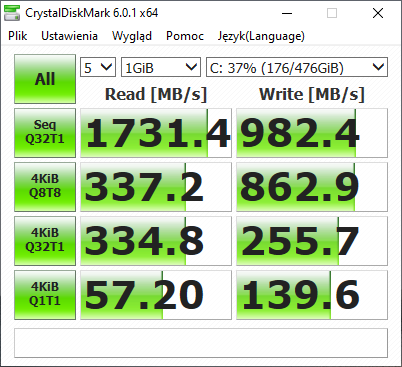Click the 4KiB Q1T1 read result 57.20
The image size is (402, 367).
(x=156, y=295)
